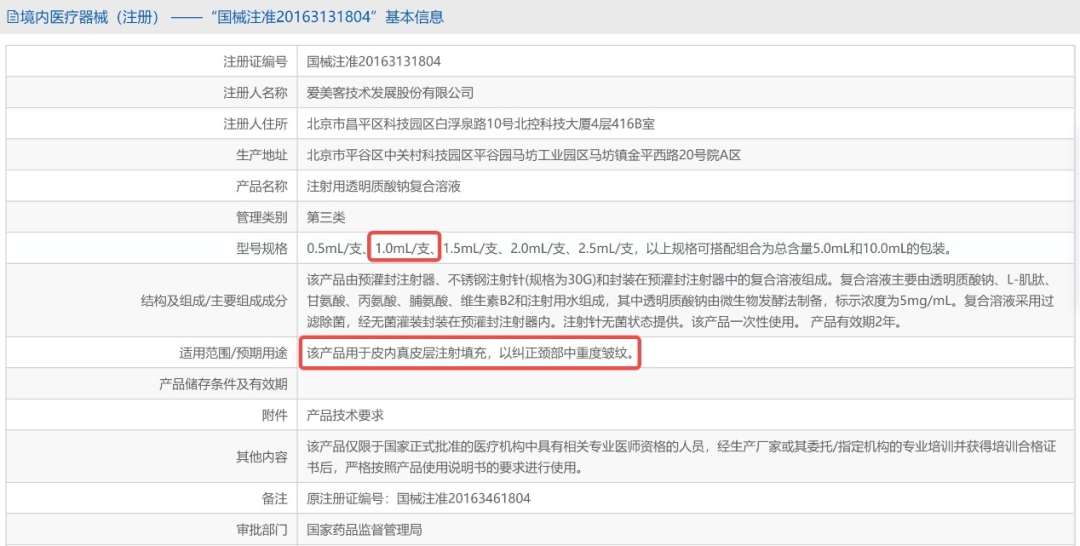Click the empty 产品储存条件及有效期 value cell
The width and height of the screenshot is (1080, 546).
point(685,384)
